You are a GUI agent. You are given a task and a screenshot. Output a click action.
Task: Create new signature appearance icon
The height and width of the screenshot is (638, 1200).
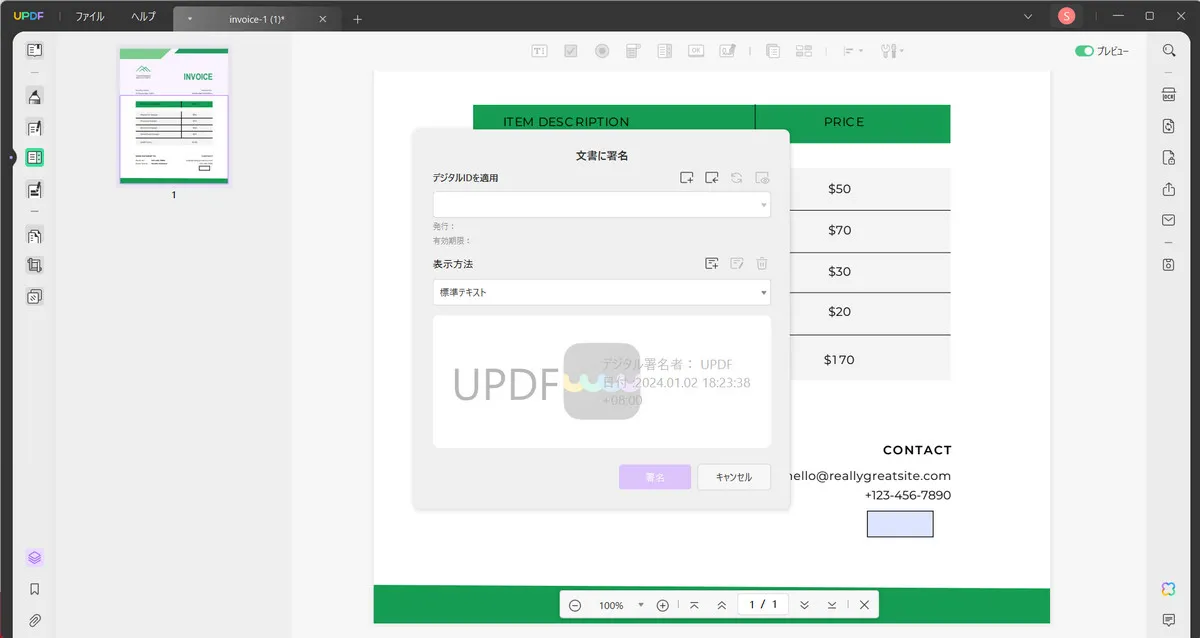click(x=712, y=264)
